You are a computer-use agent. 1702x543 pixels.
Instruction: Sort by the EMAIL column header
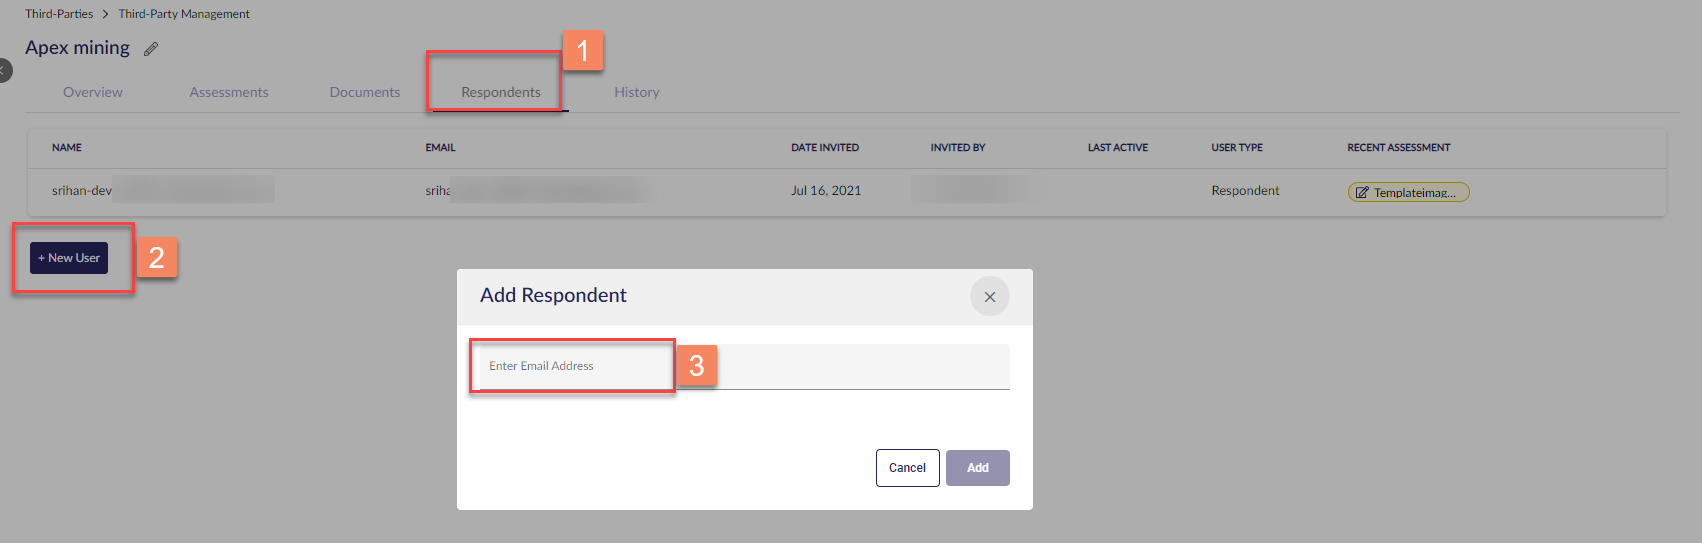point(440,148)
